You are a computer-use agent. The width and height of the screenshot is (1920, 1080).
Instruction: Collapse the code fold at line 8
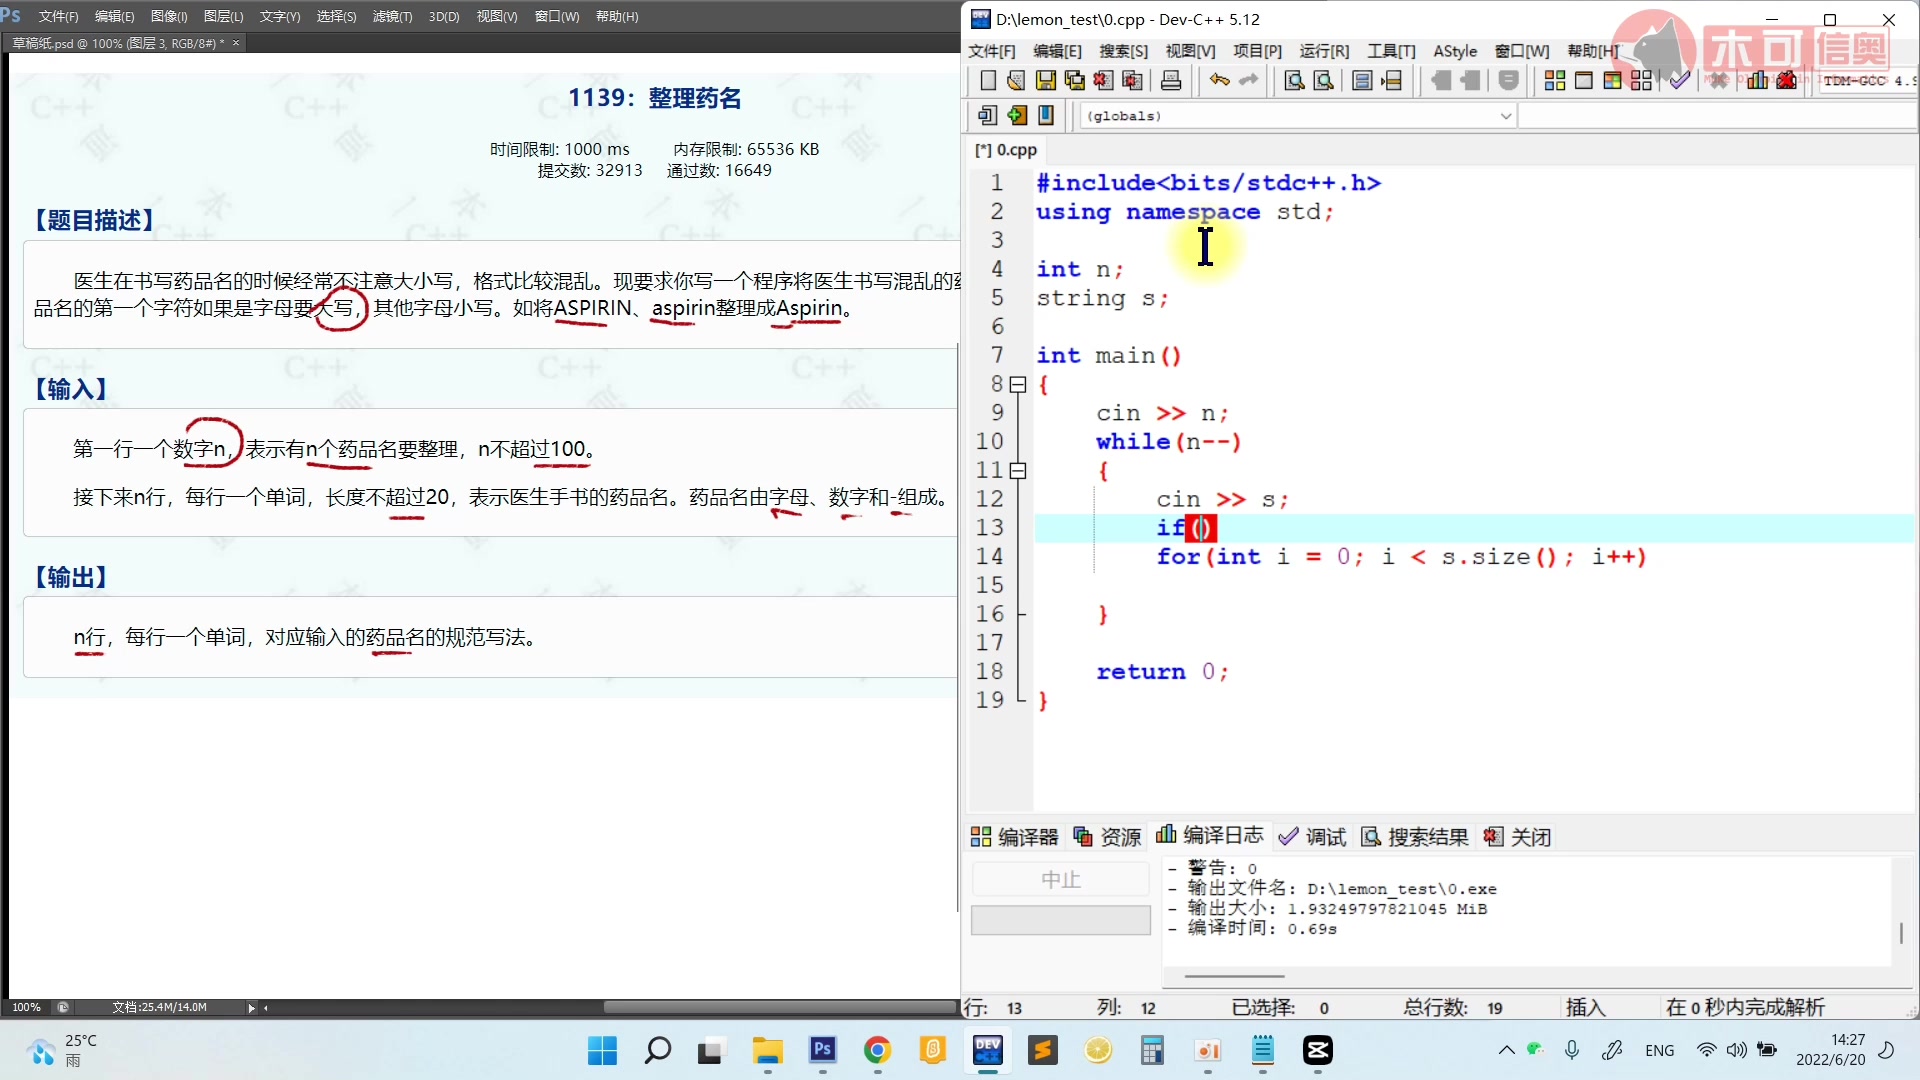click(x=1018, y=384)
